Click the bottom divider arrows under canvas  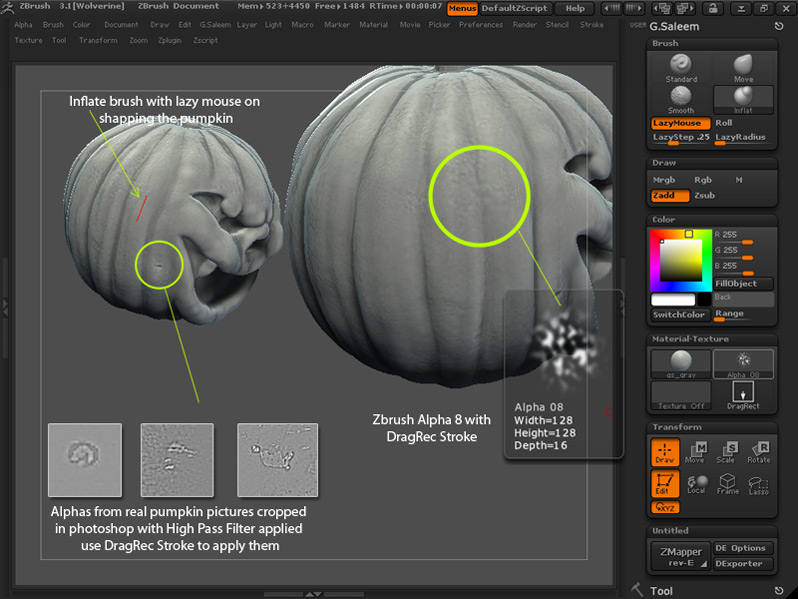(x=313, y=594)
